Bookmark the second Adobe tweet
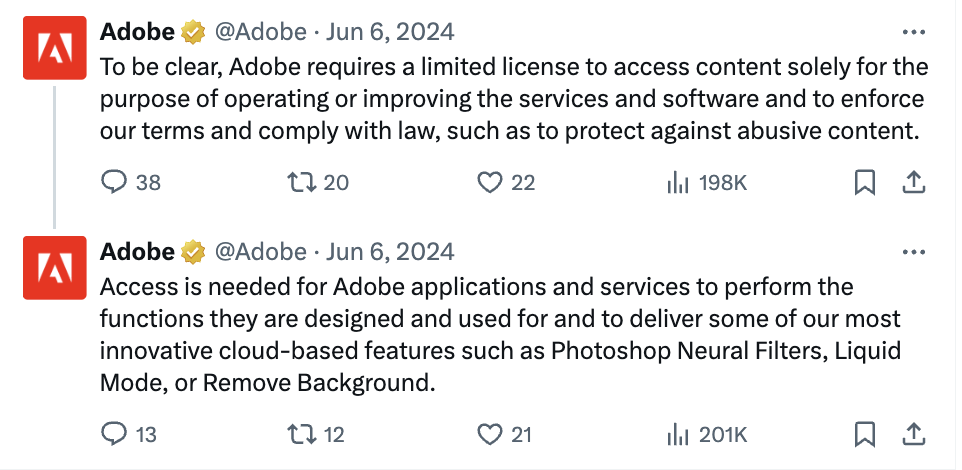Screen dimensions: 962x470 [865, 434]
